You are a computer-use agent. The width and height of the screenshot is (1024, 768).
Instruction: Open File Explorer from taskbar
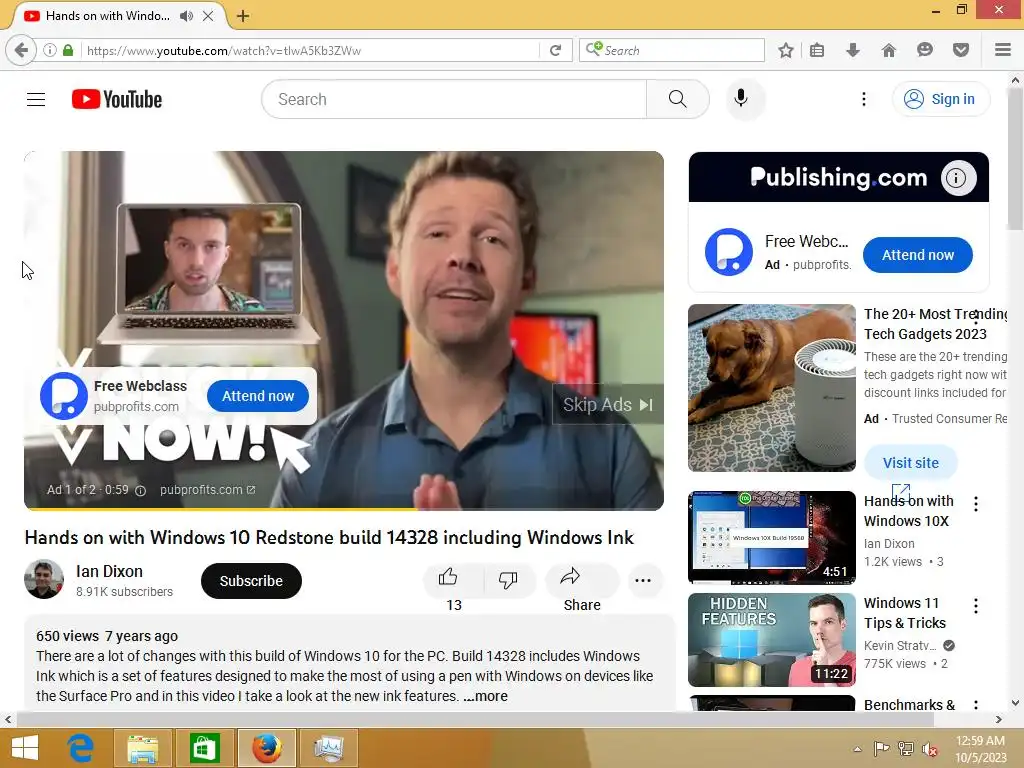coord(142,748)
